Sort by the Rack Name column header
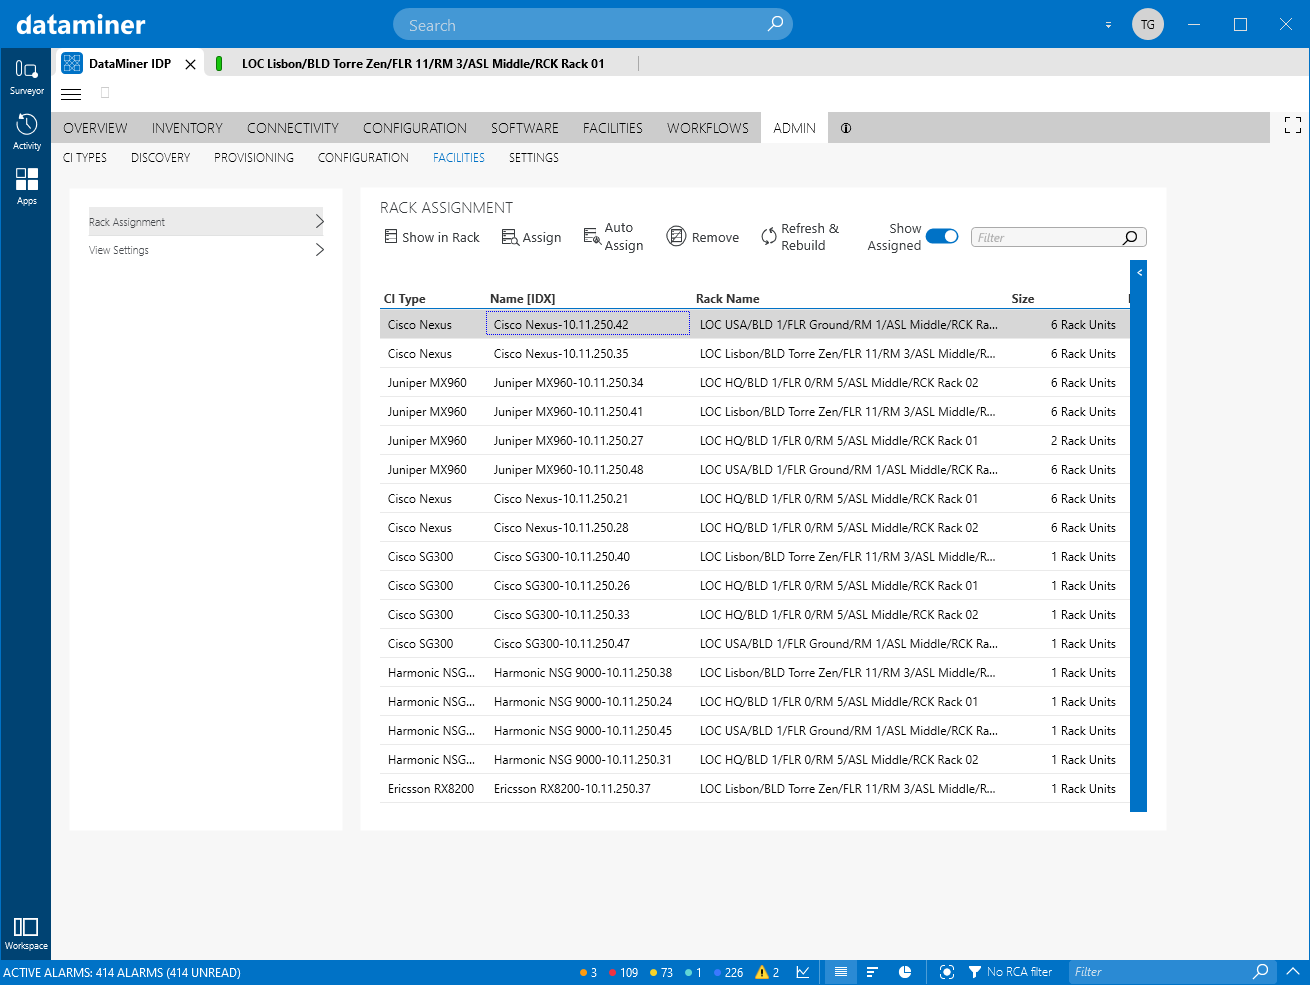1310x985 pixels. [727, 298]
